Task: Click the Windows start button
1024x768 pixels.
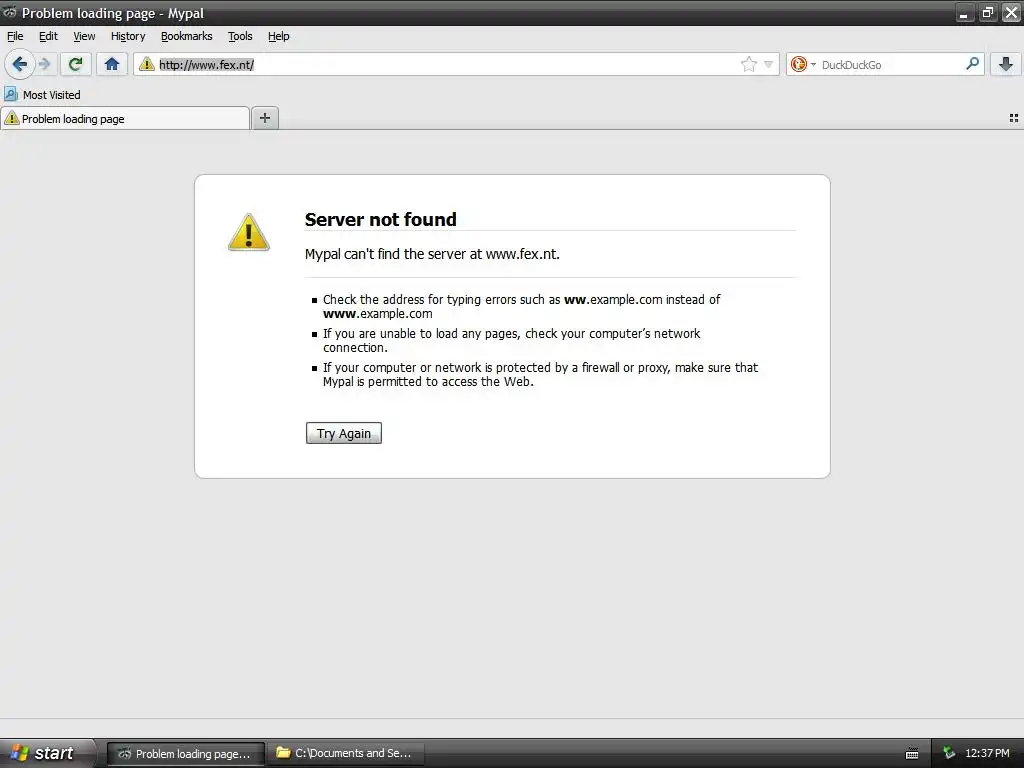Action: 46,753
